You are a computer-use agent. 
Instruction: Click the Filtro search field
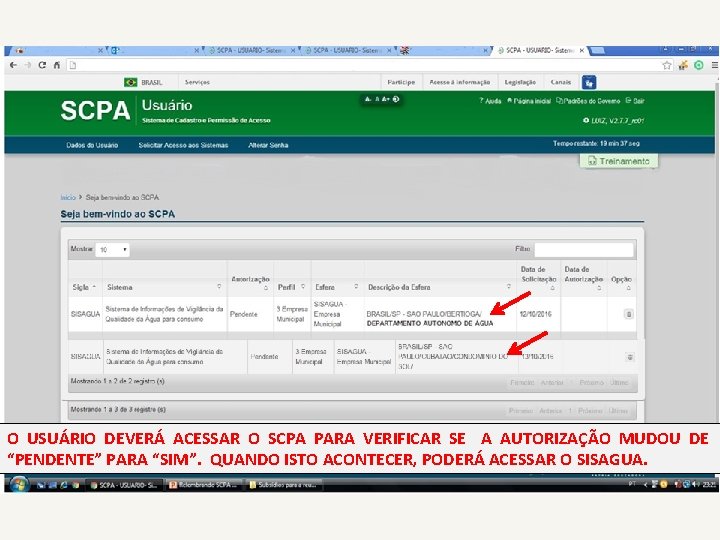click(584, 250)
